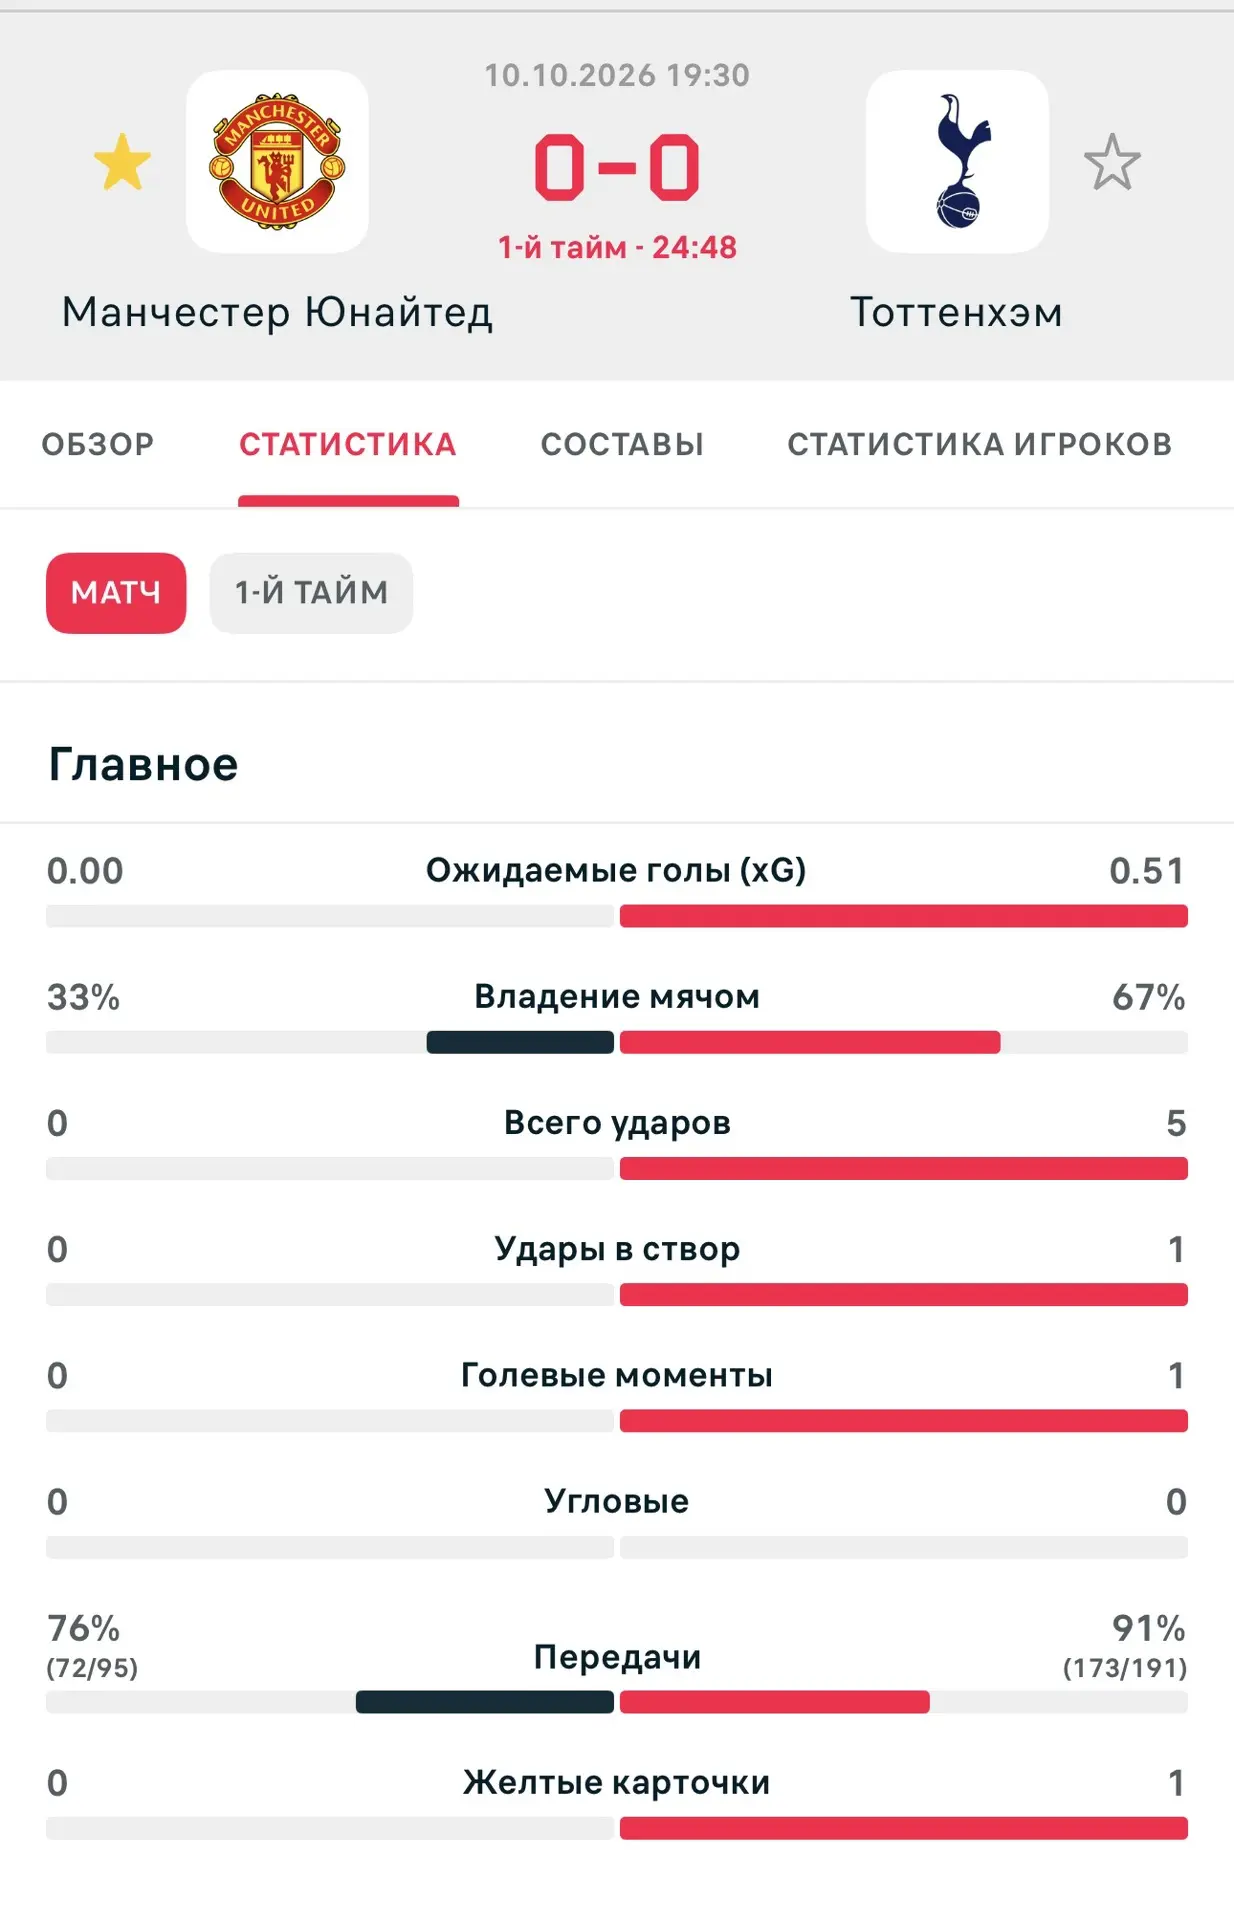Unfavorite Manchester United via the yellow star
This screenshot has width=1234, height=1920.
point(122,162)
